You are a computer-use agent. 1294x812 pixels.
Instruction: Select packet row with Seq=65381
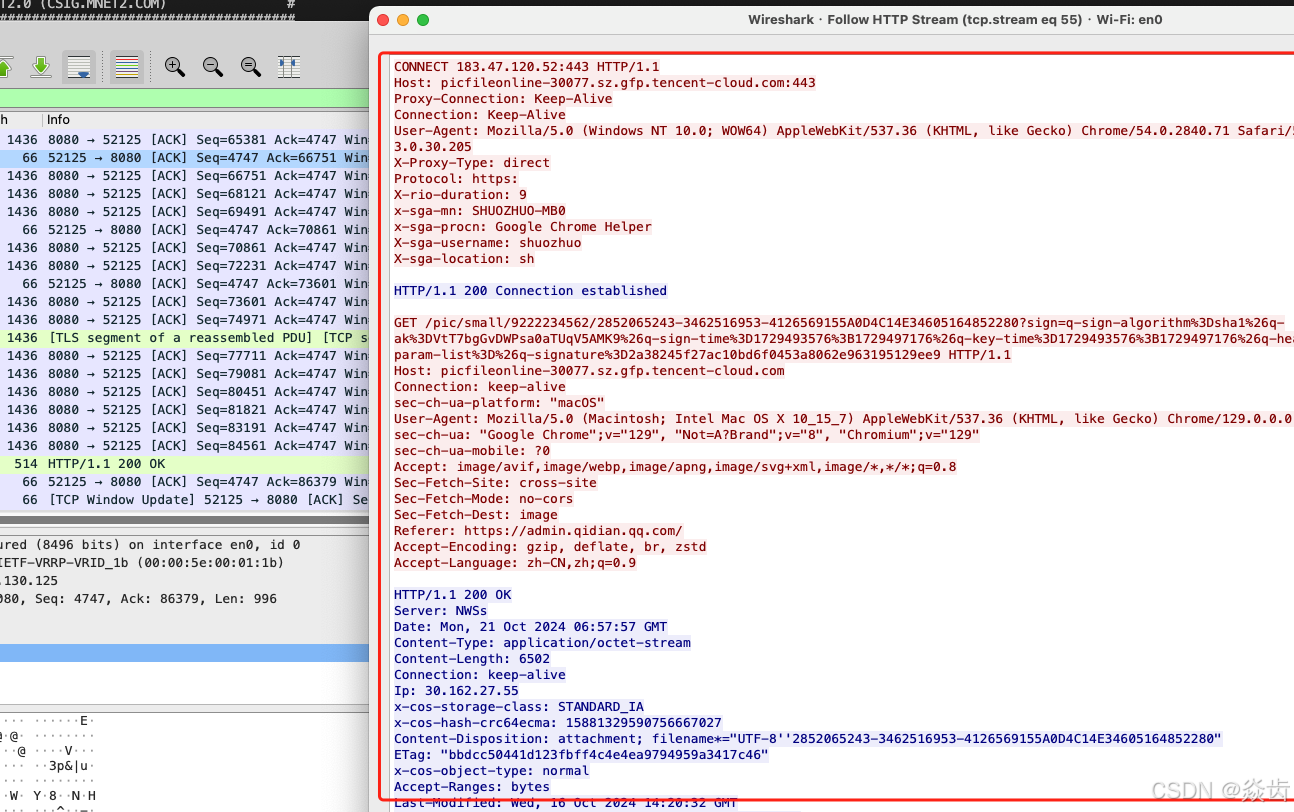[x=184, y=140]
